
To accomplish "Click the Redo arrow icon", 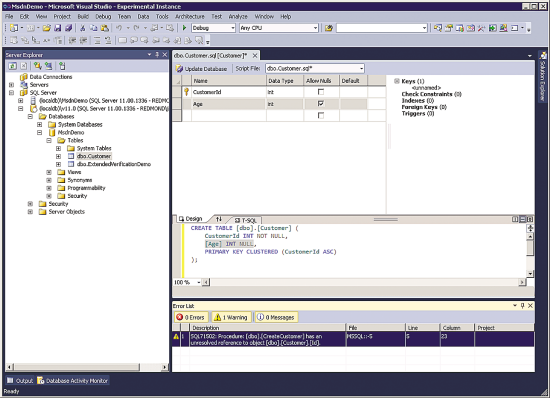I will click(136, 28).
